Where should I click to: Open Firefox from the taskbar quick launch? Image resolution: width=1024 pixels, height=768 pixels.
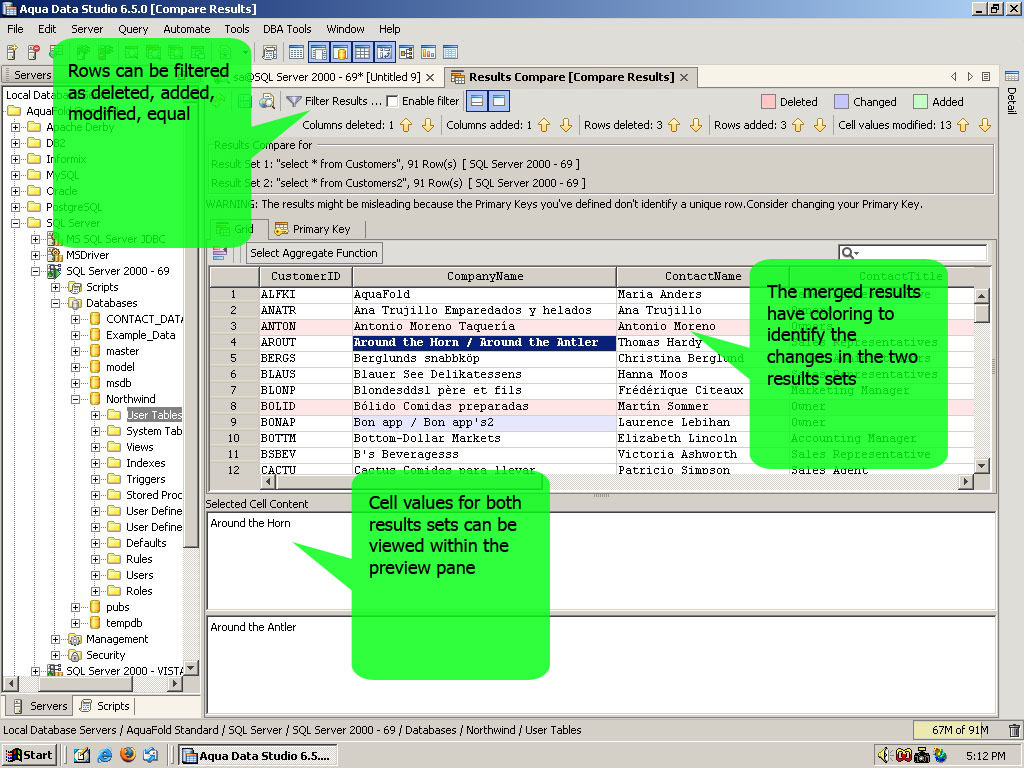(x=128, y=755)
